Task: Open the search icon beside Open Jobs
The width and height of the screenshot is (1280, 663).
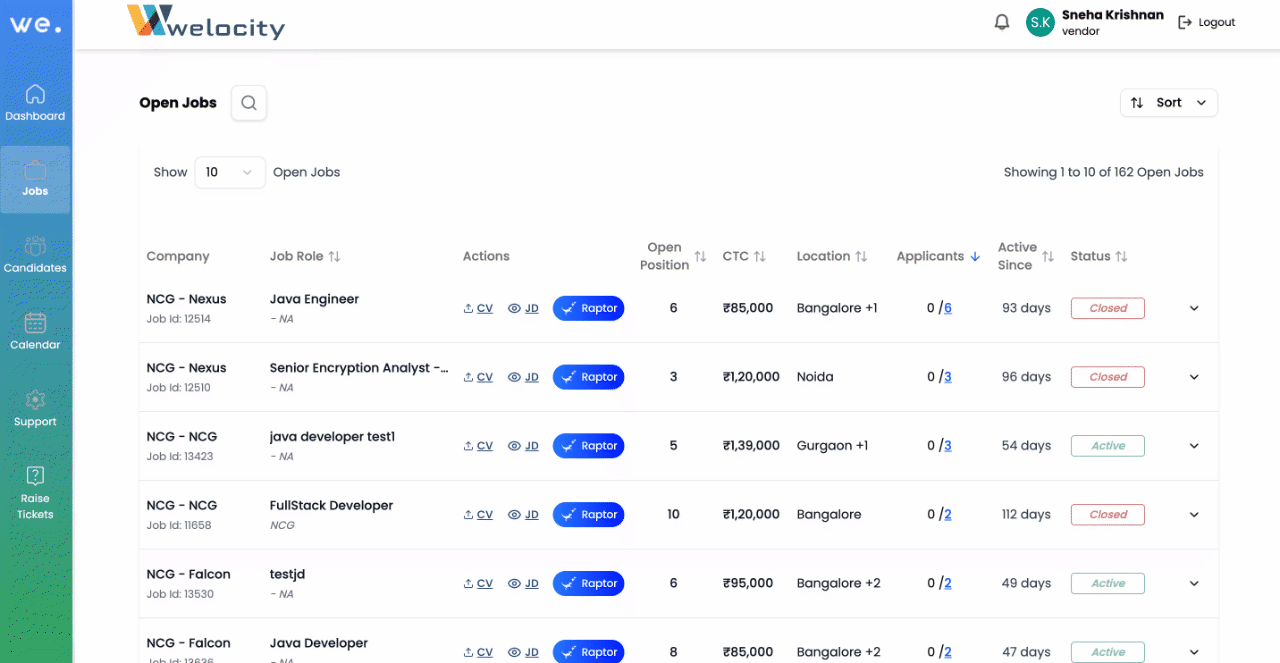Action: click(249, 102)
